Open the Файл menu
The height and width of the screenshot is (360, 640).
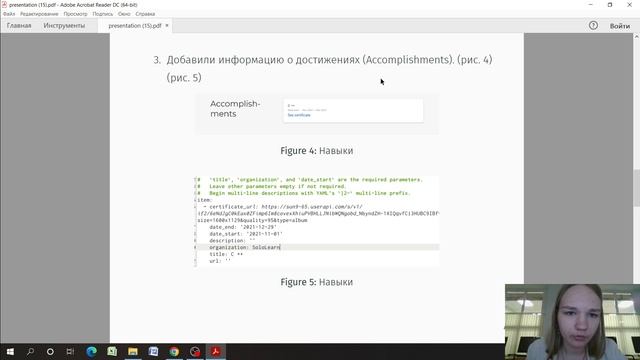(9, 14)
